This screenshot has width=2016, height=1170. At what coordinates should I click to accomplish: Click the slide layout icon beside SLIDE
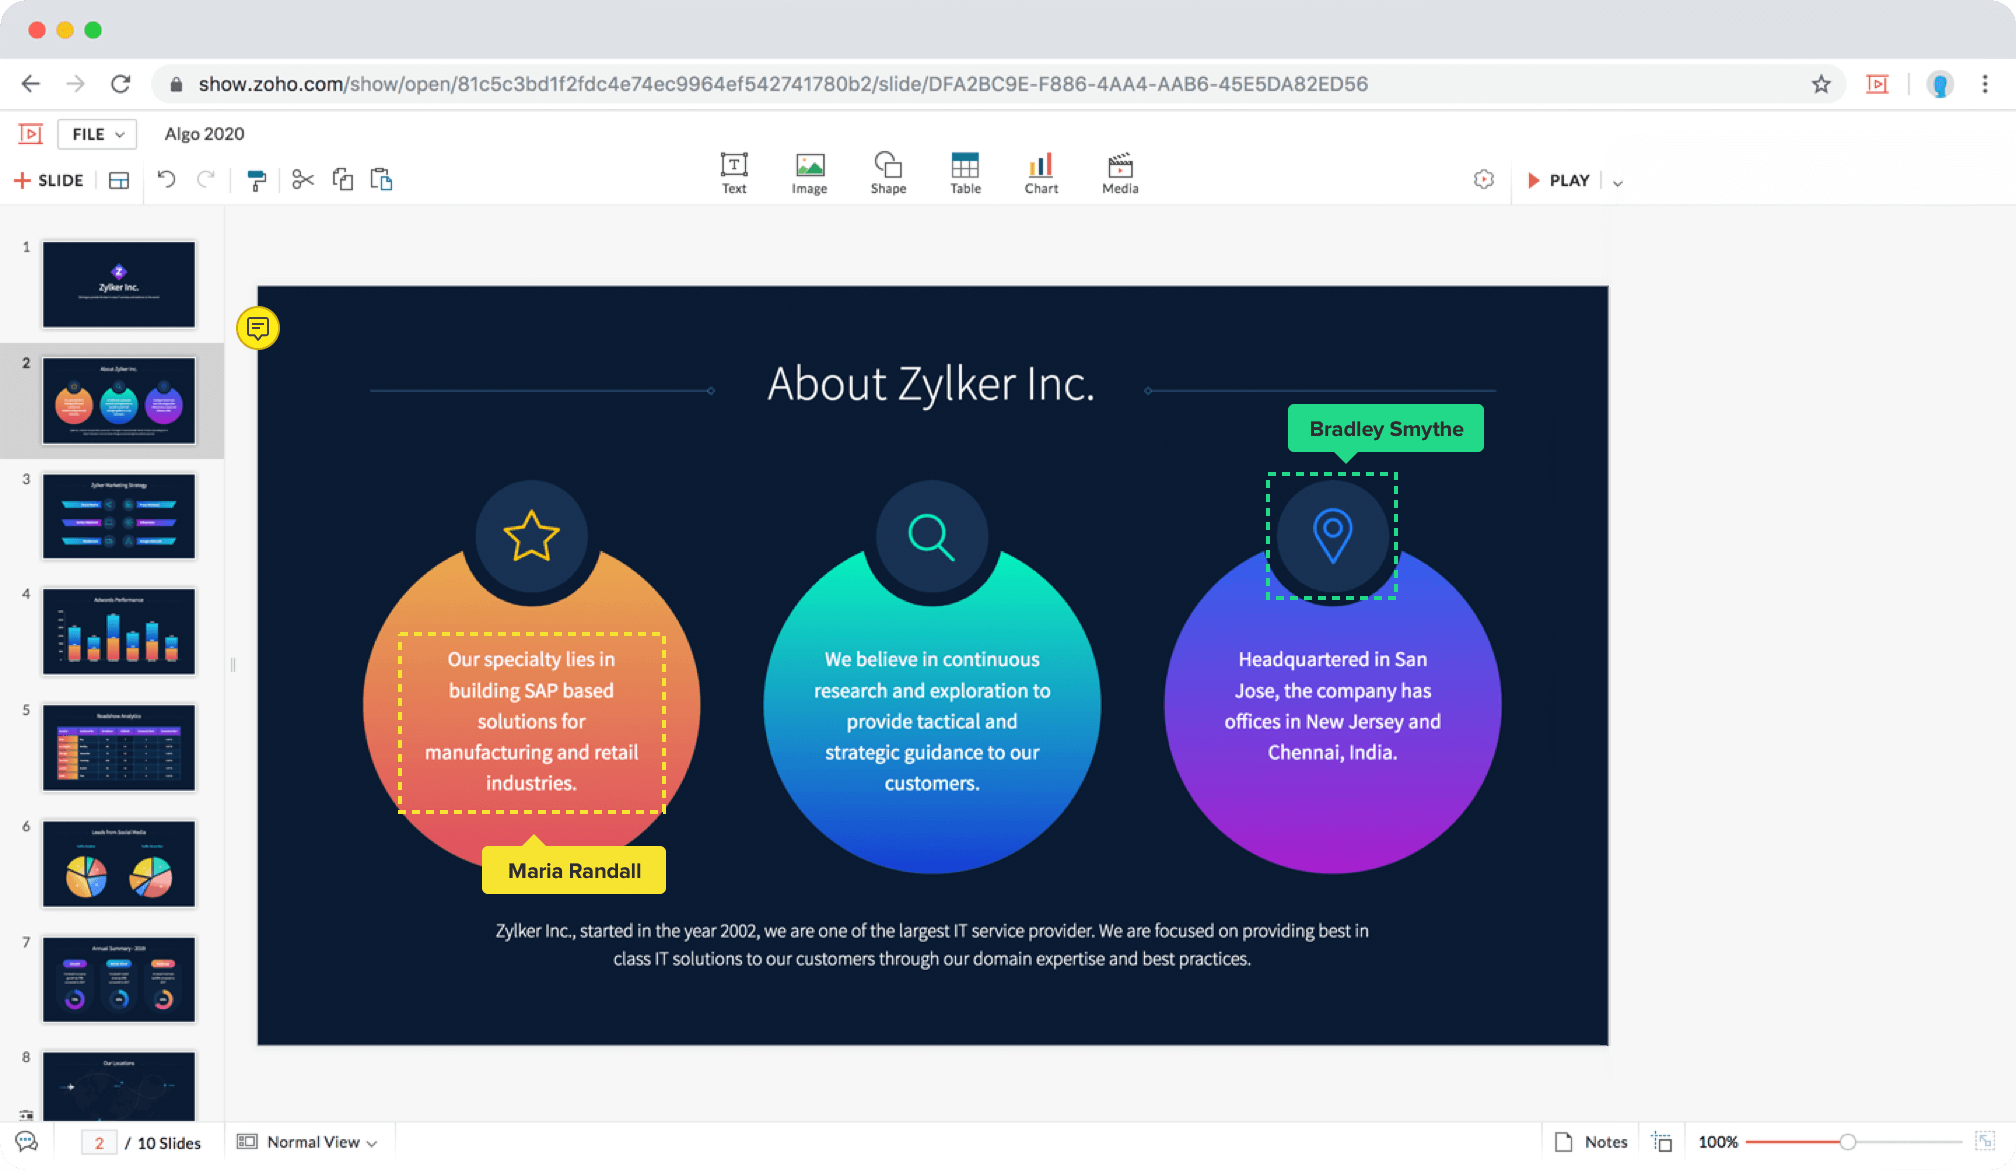point(119,181)
